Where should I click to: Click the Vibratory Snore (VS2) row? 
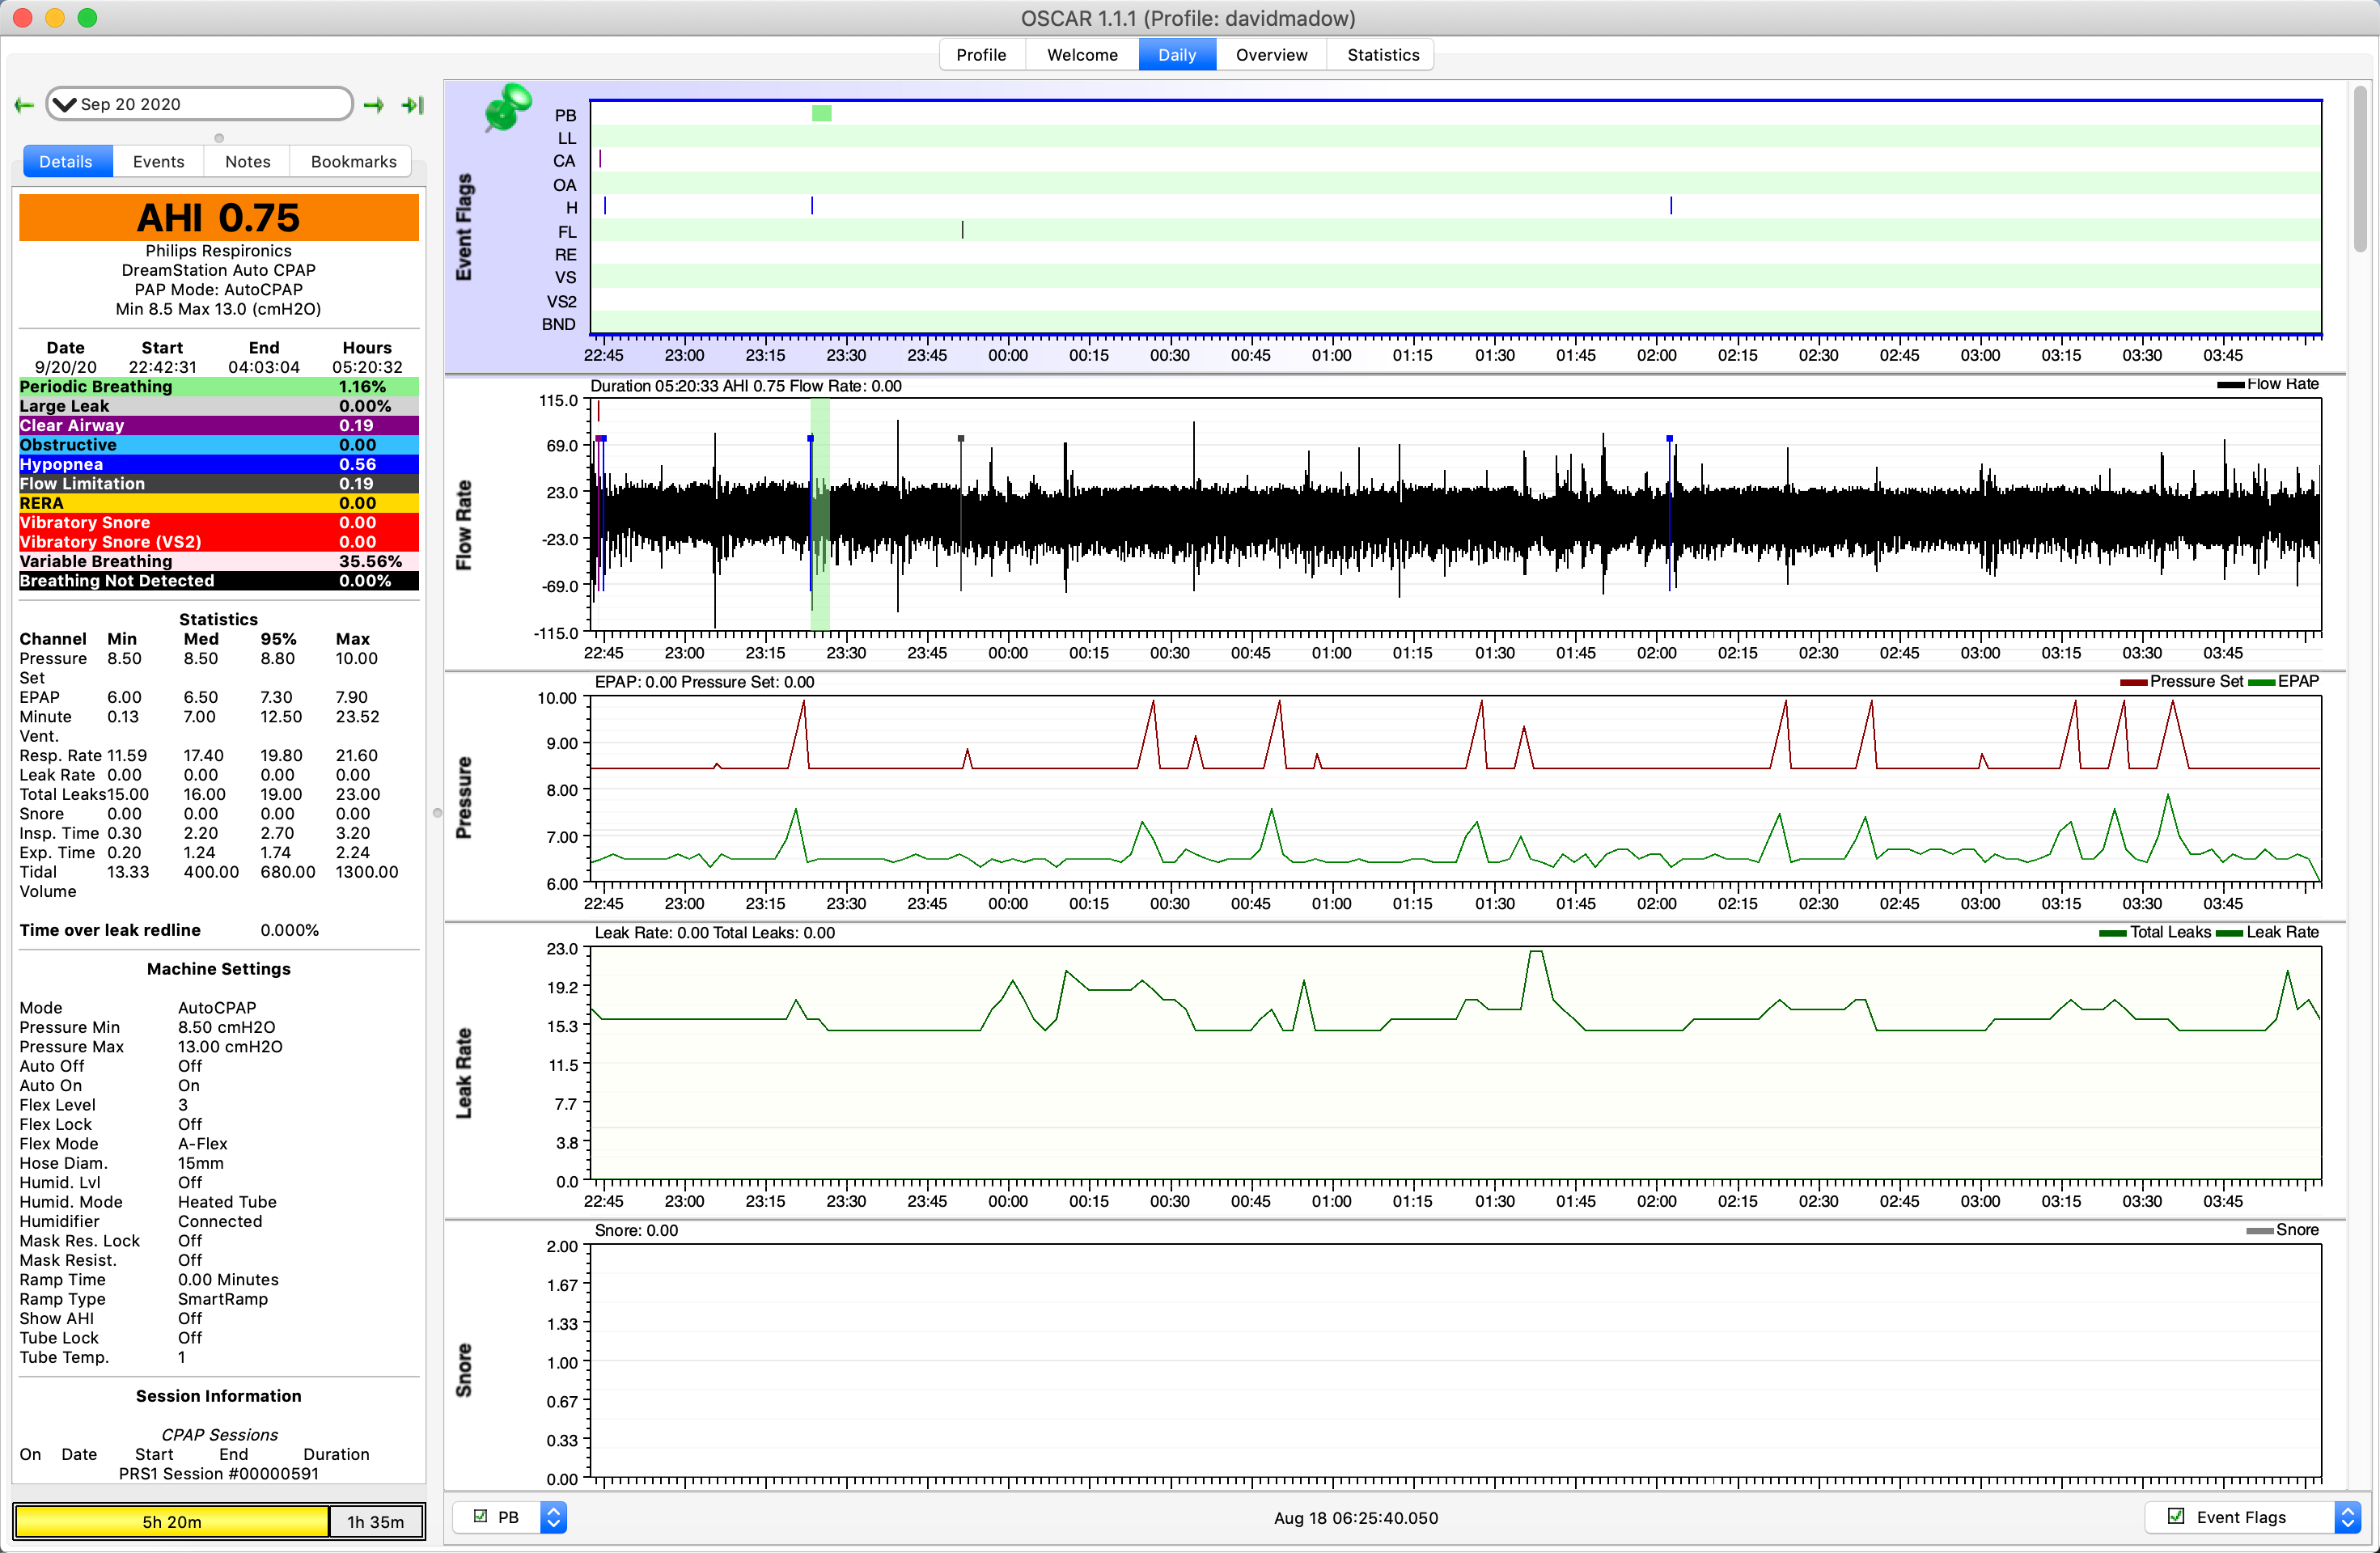pos(219,542)
